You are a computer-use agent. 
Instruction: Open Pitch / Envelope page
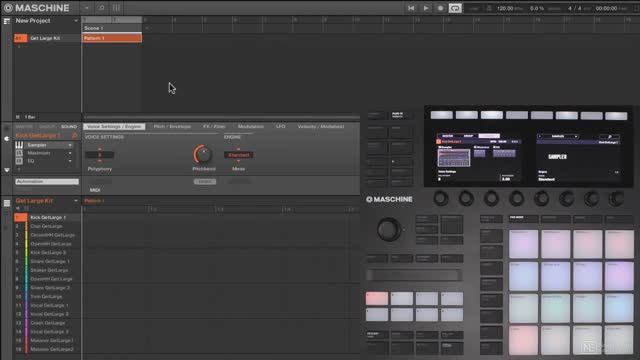coord(172,127)
